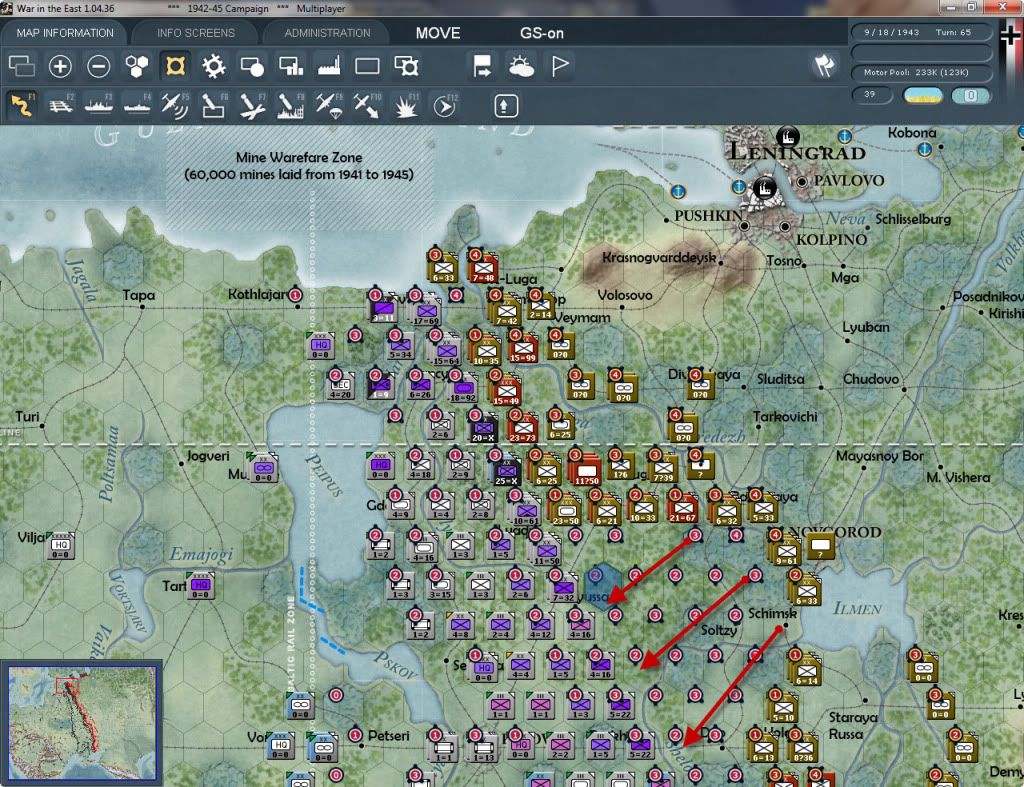Image resolution: width=1024 pixels, height=787 pixels.
Task: Select the purple 17=69 unit counter
Action: (426, 311)
